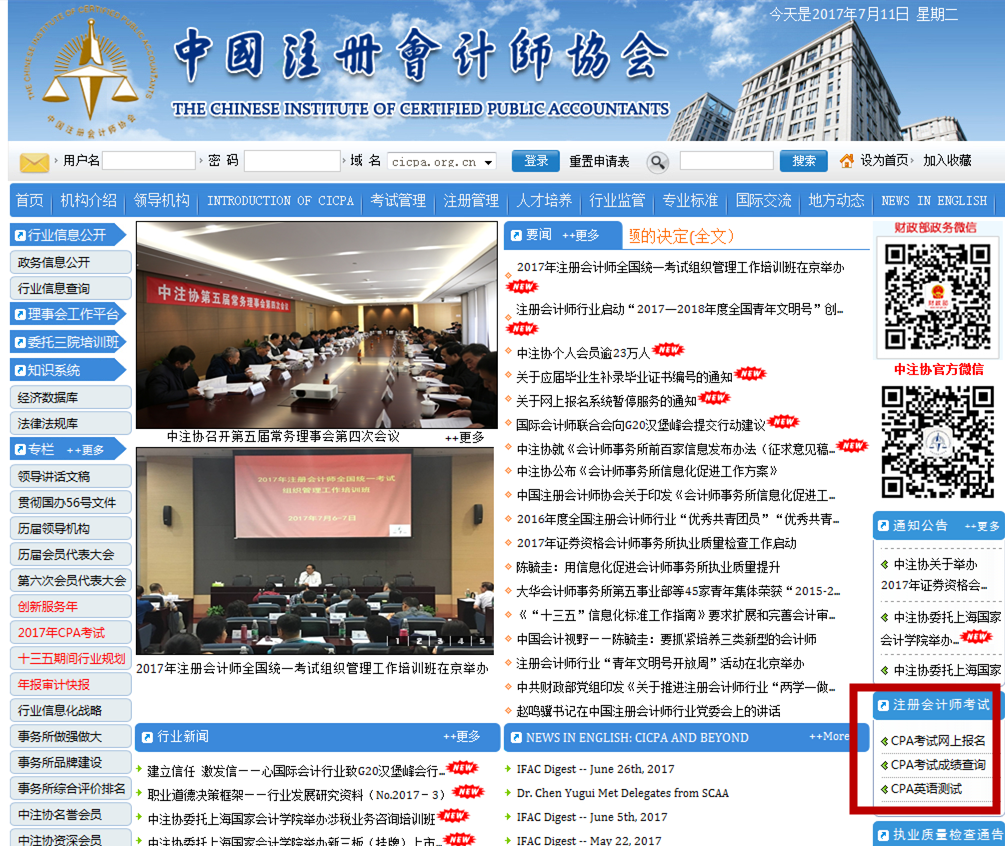Select slide 5 in image carousel
The image size is (1005, 846).
(482, 641)
